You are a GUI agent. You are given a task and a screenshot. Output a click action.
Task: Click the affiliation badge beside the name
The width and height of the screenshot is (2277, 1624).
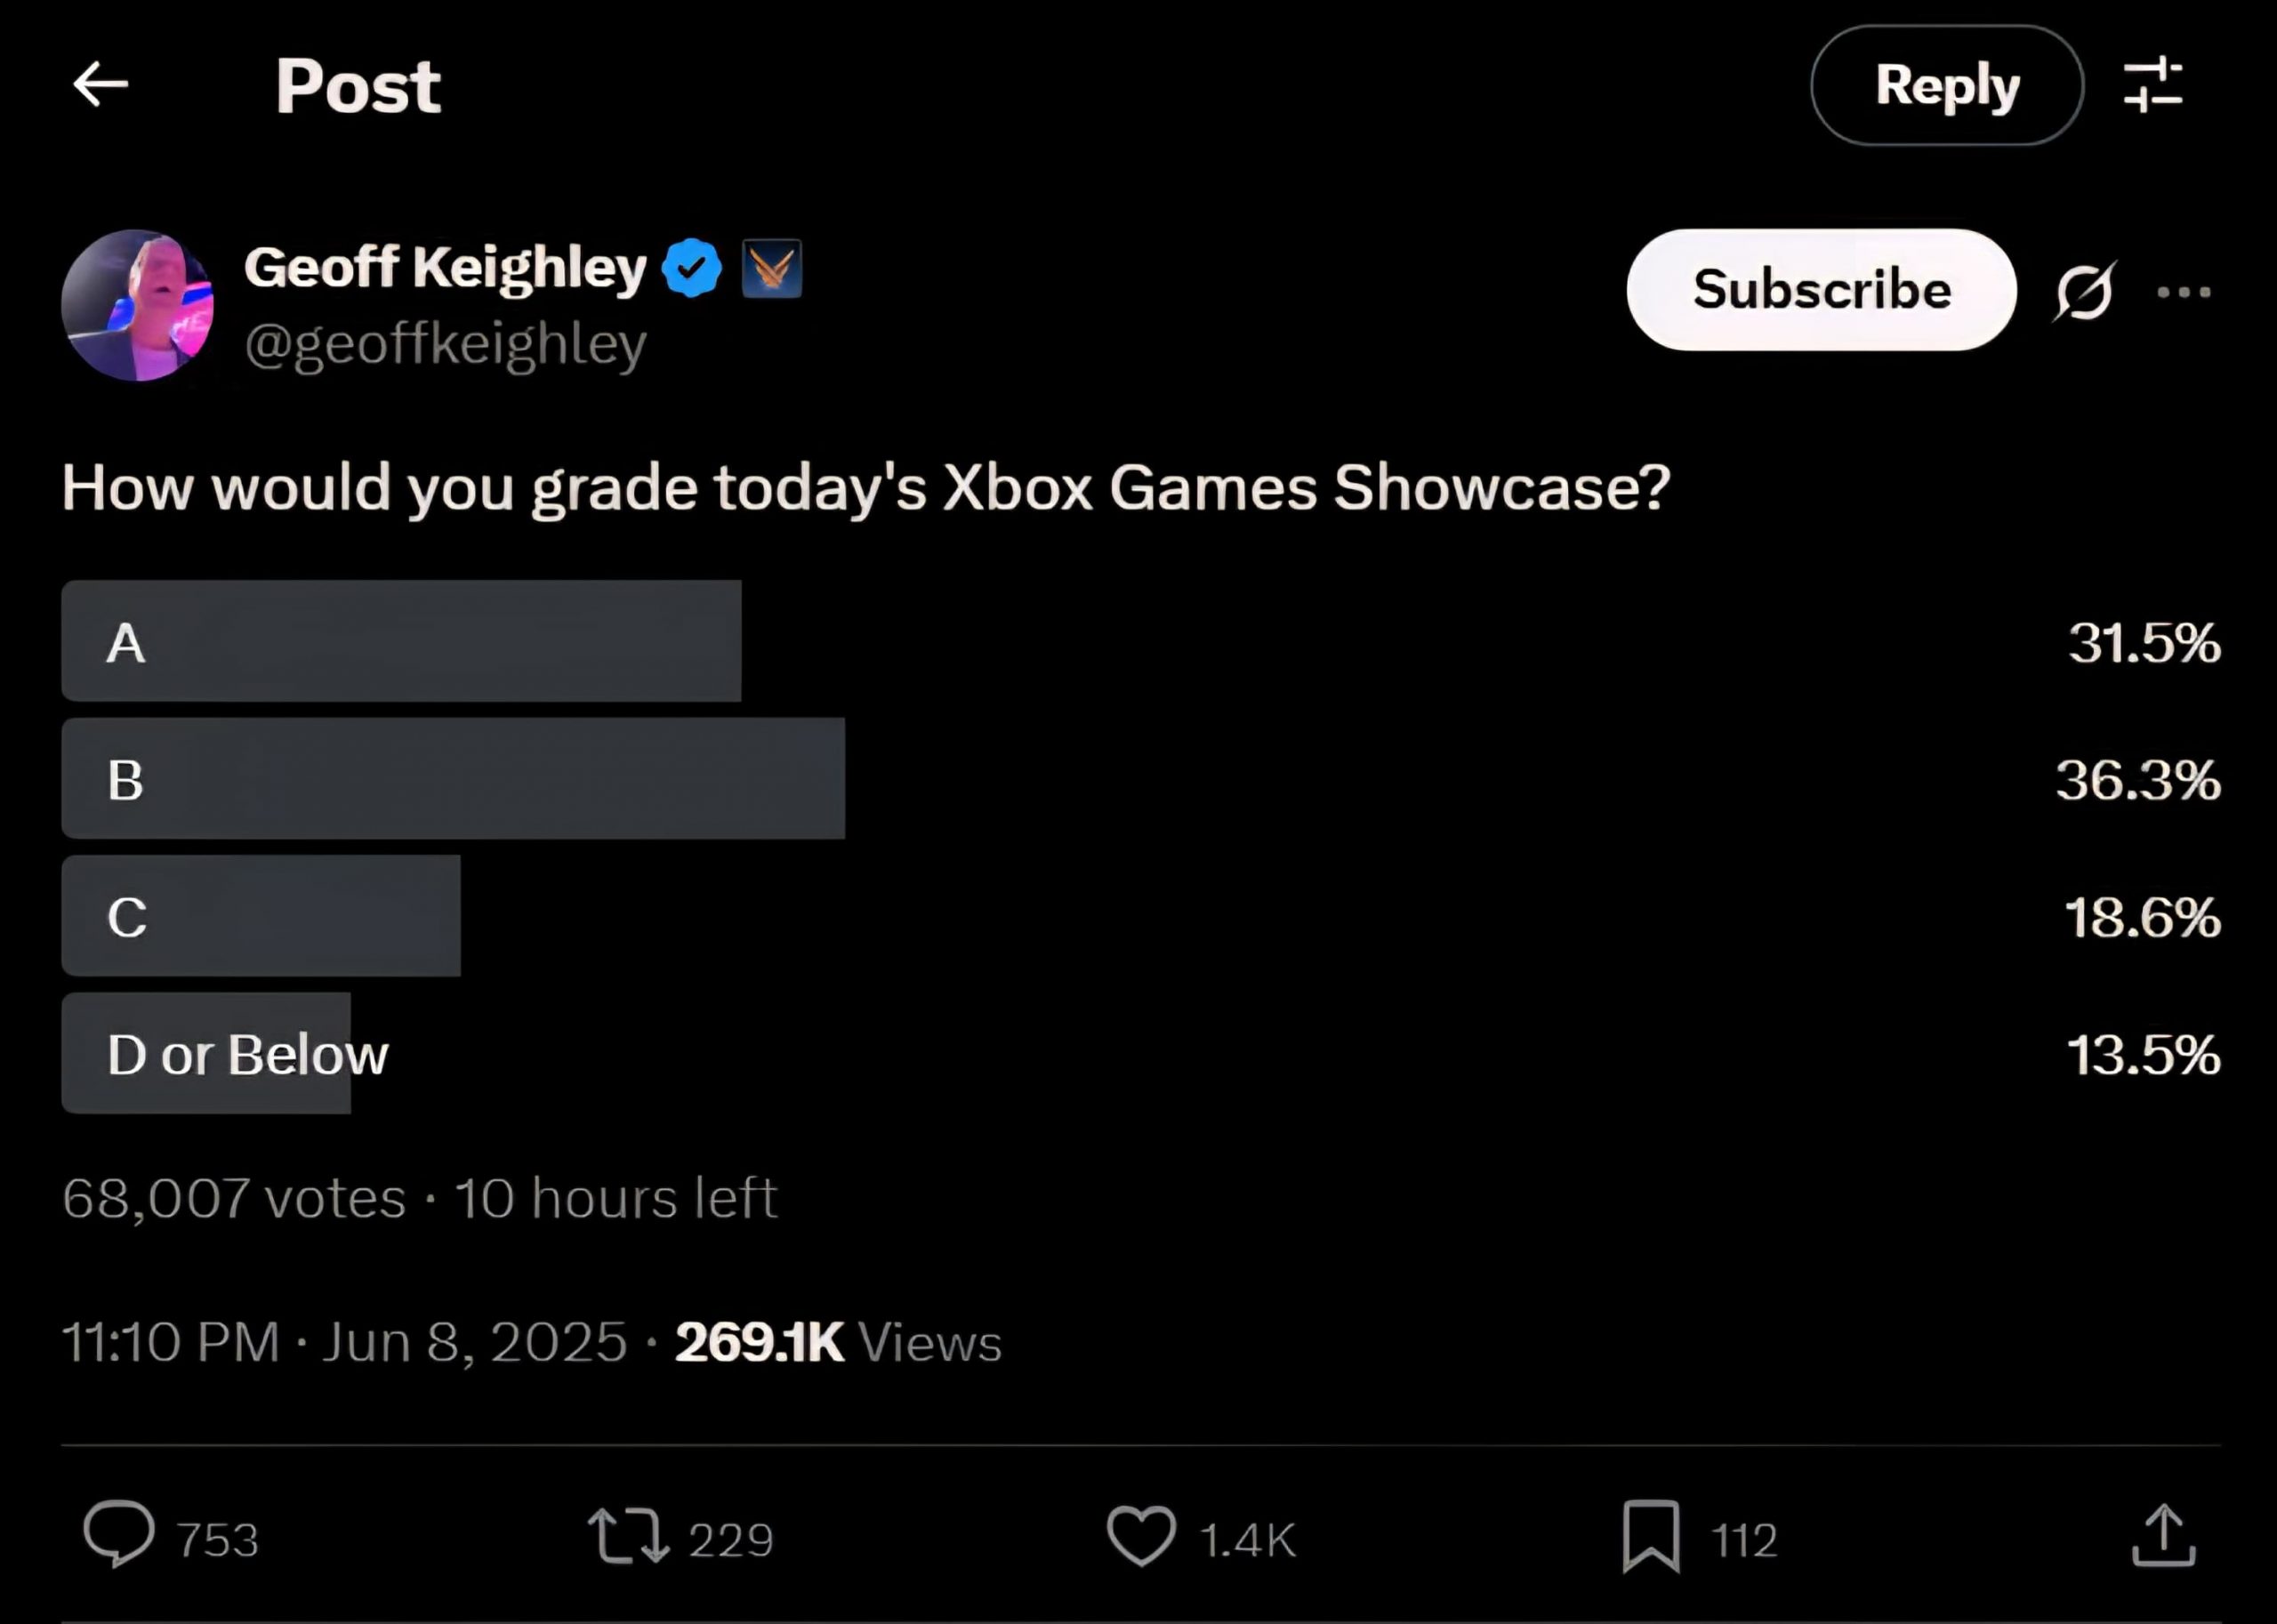772,268
